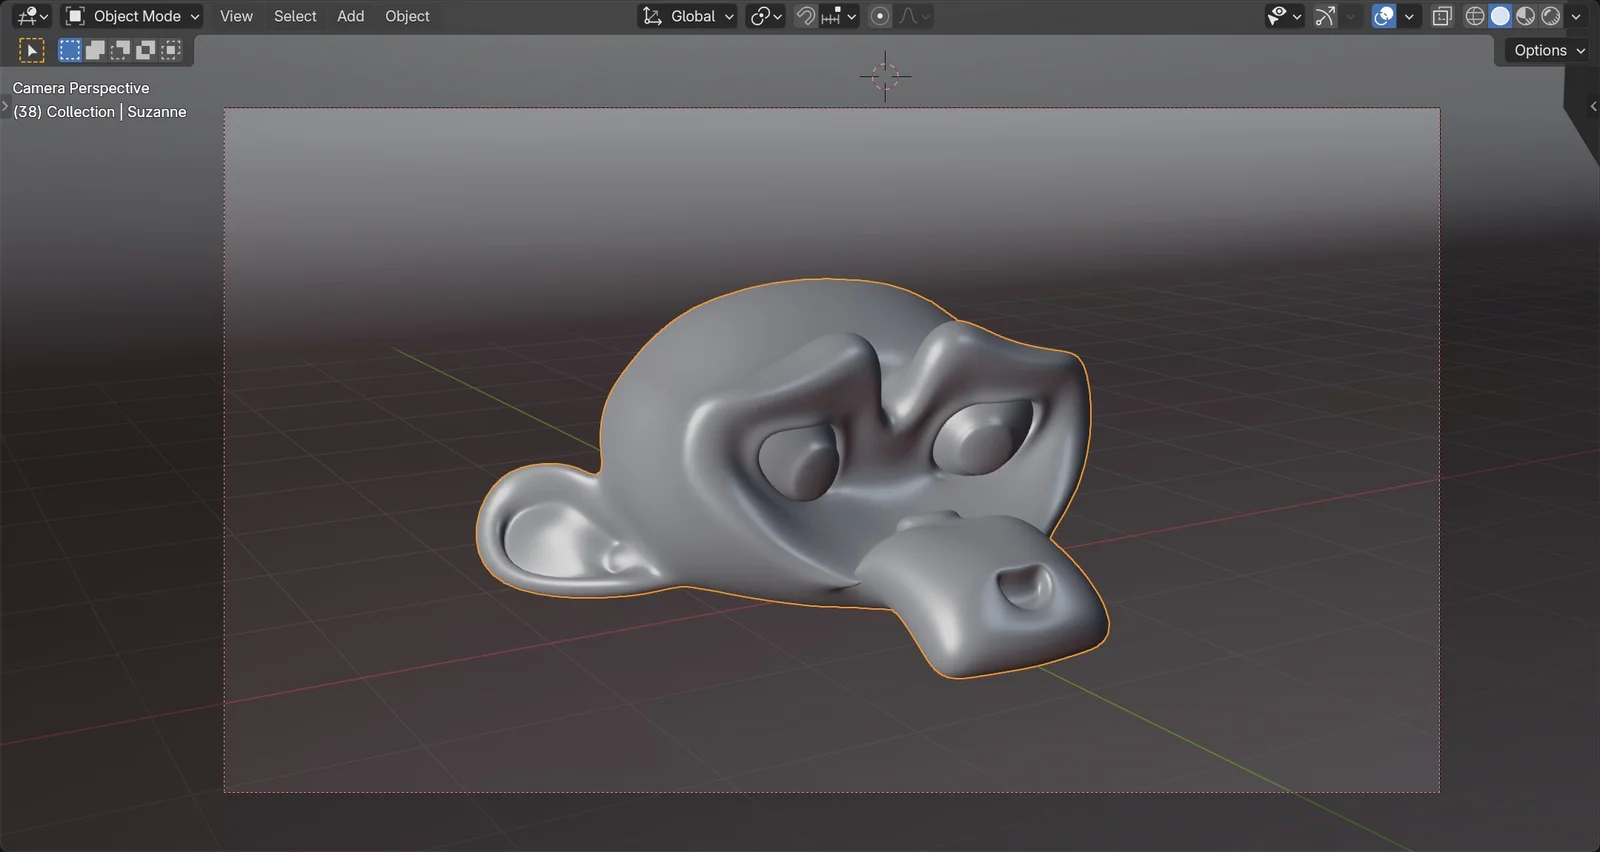This screenshot has height=852, width=1600.
Task: Switch to solid viewport shading
Action: pos(1500,16)
